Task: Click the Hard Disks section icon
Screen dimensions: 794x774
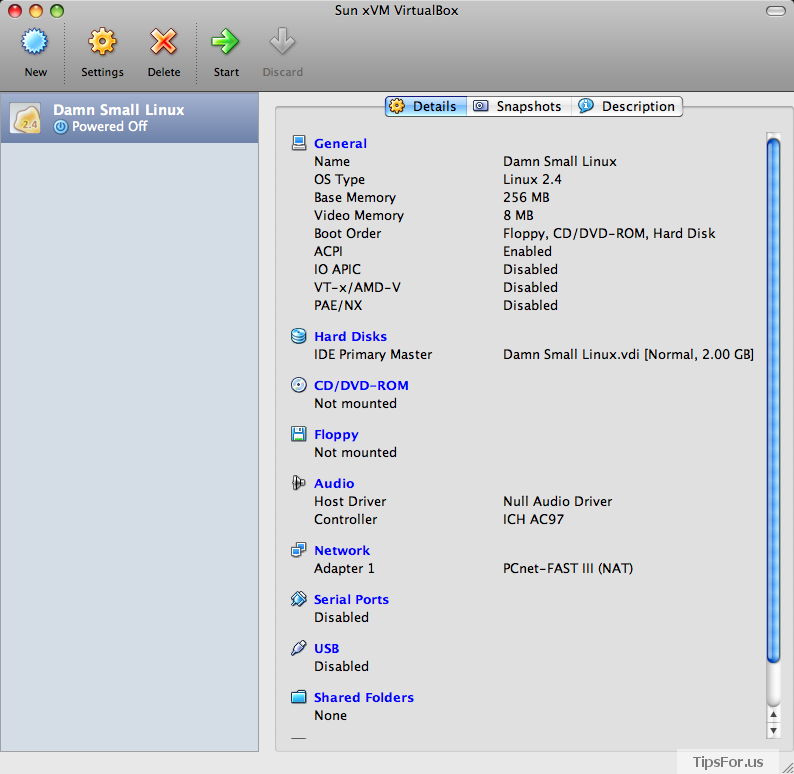Action: (x=299, y=336)
